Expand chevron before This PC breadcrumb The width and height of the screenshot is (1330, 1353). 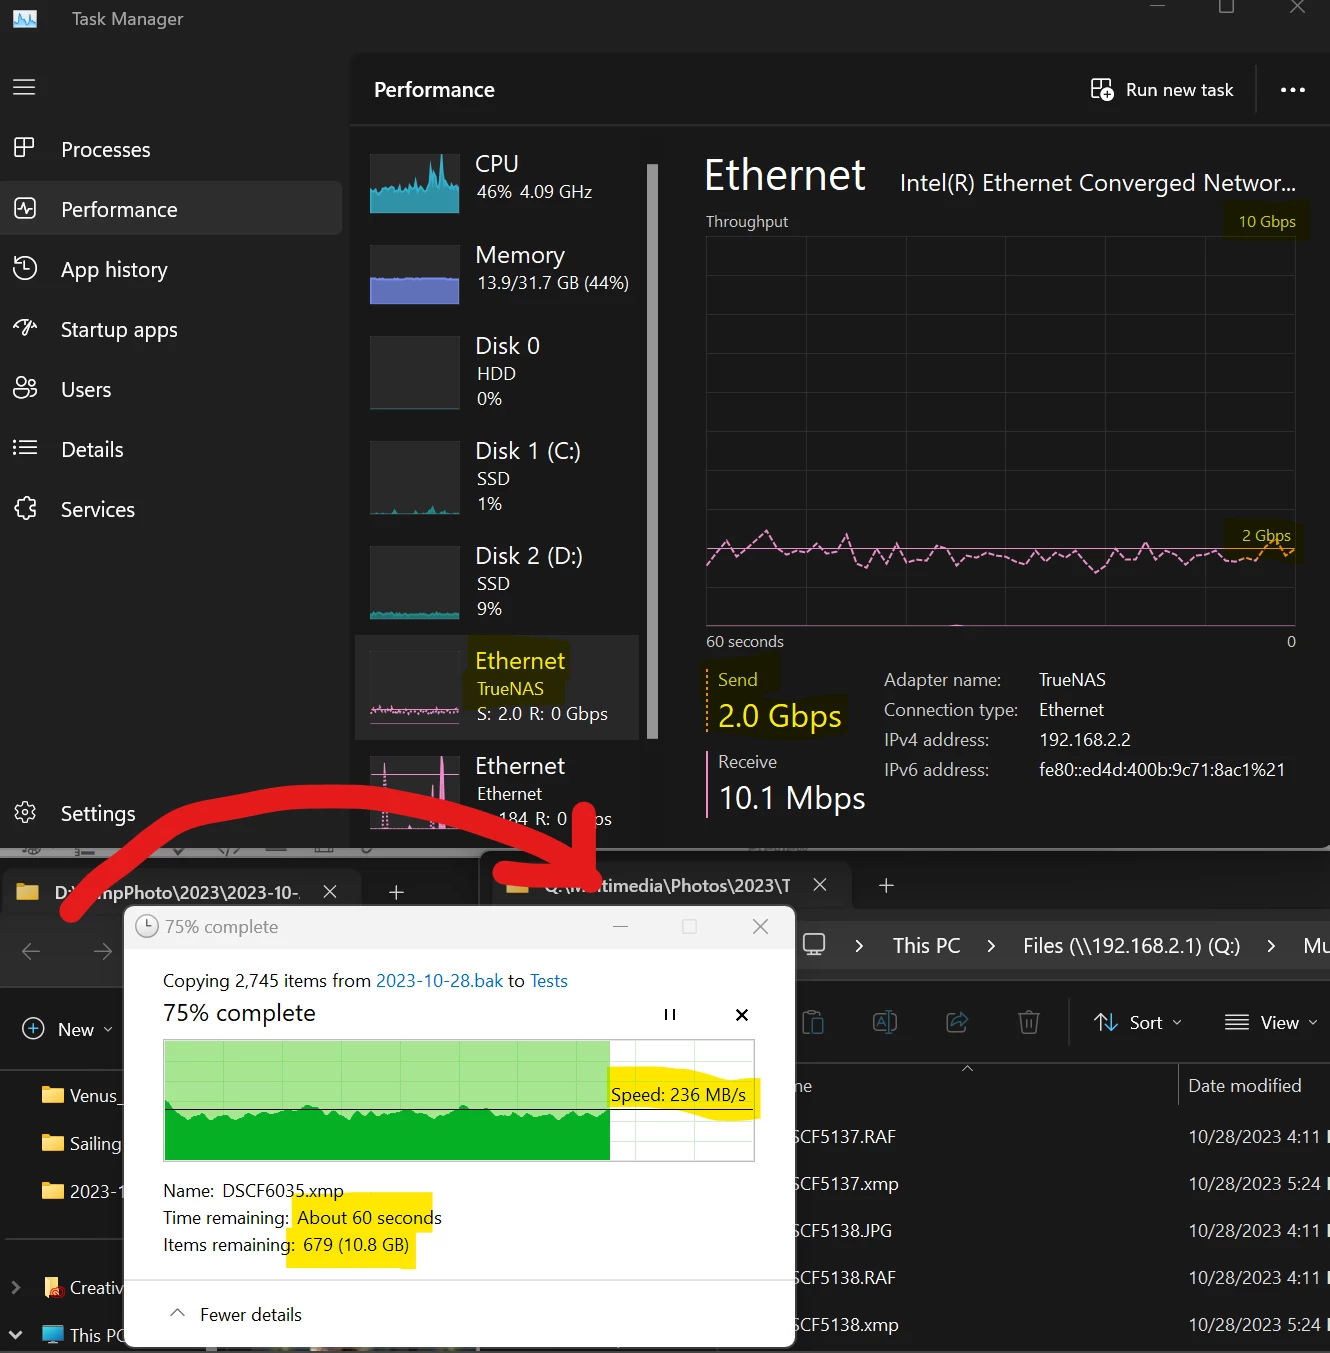point(859,946)
